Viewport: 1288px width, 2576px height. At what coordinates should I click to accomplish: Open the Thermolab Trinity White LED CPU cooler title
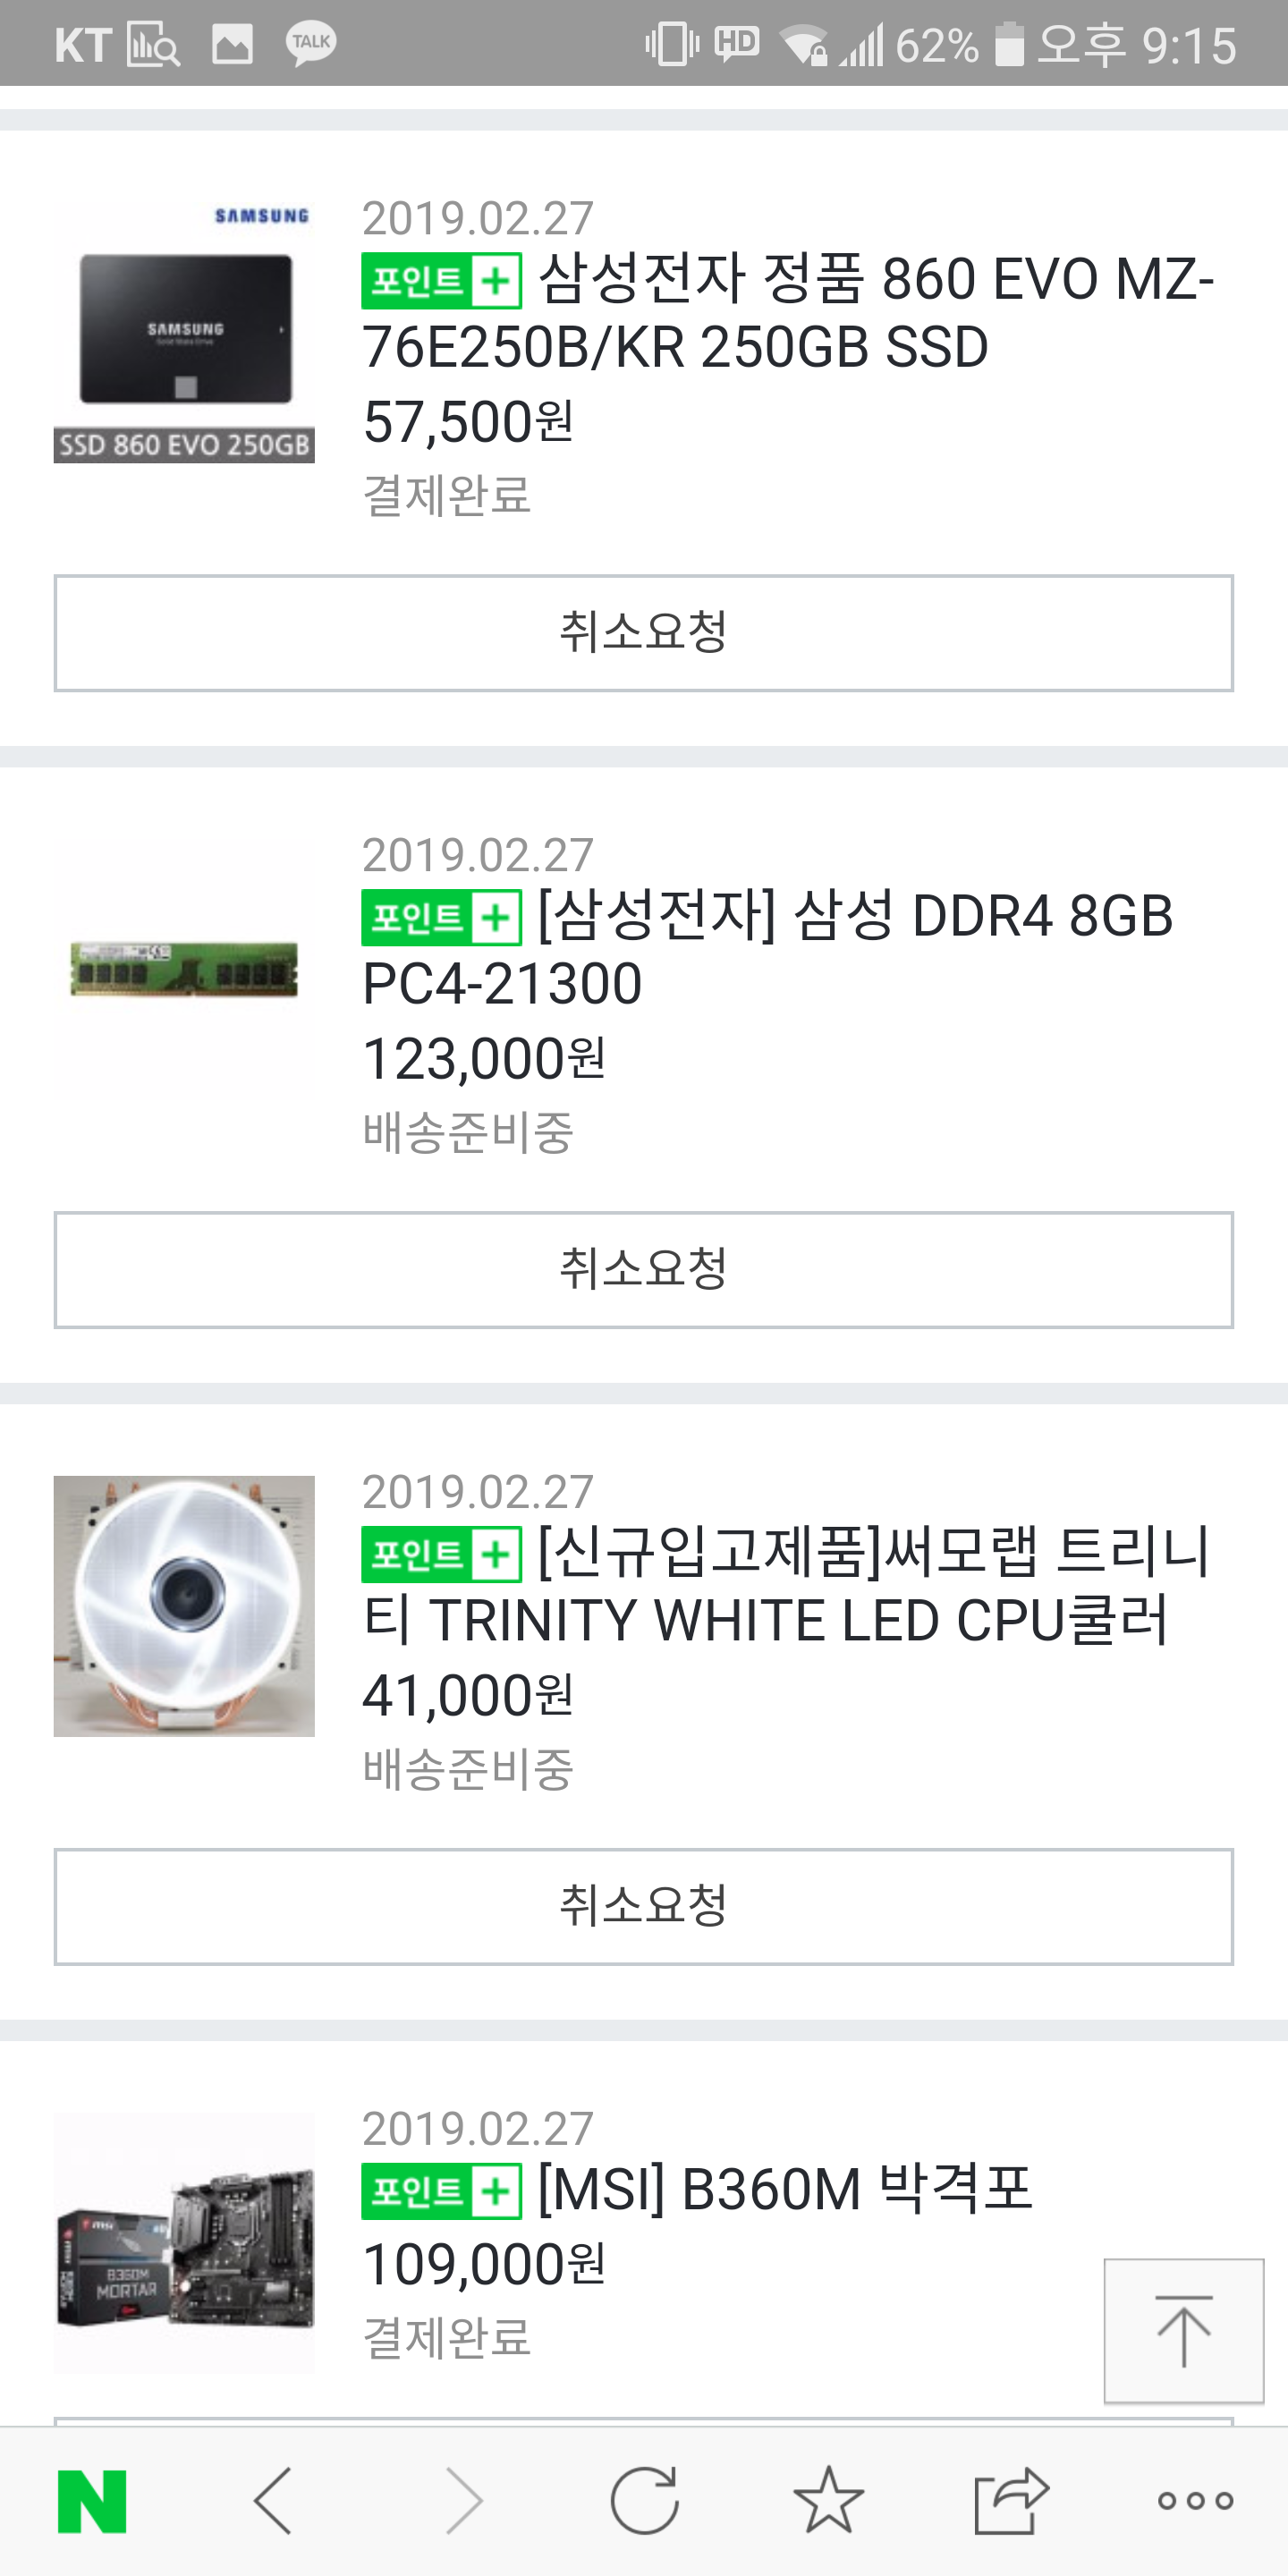(785, 1586)
